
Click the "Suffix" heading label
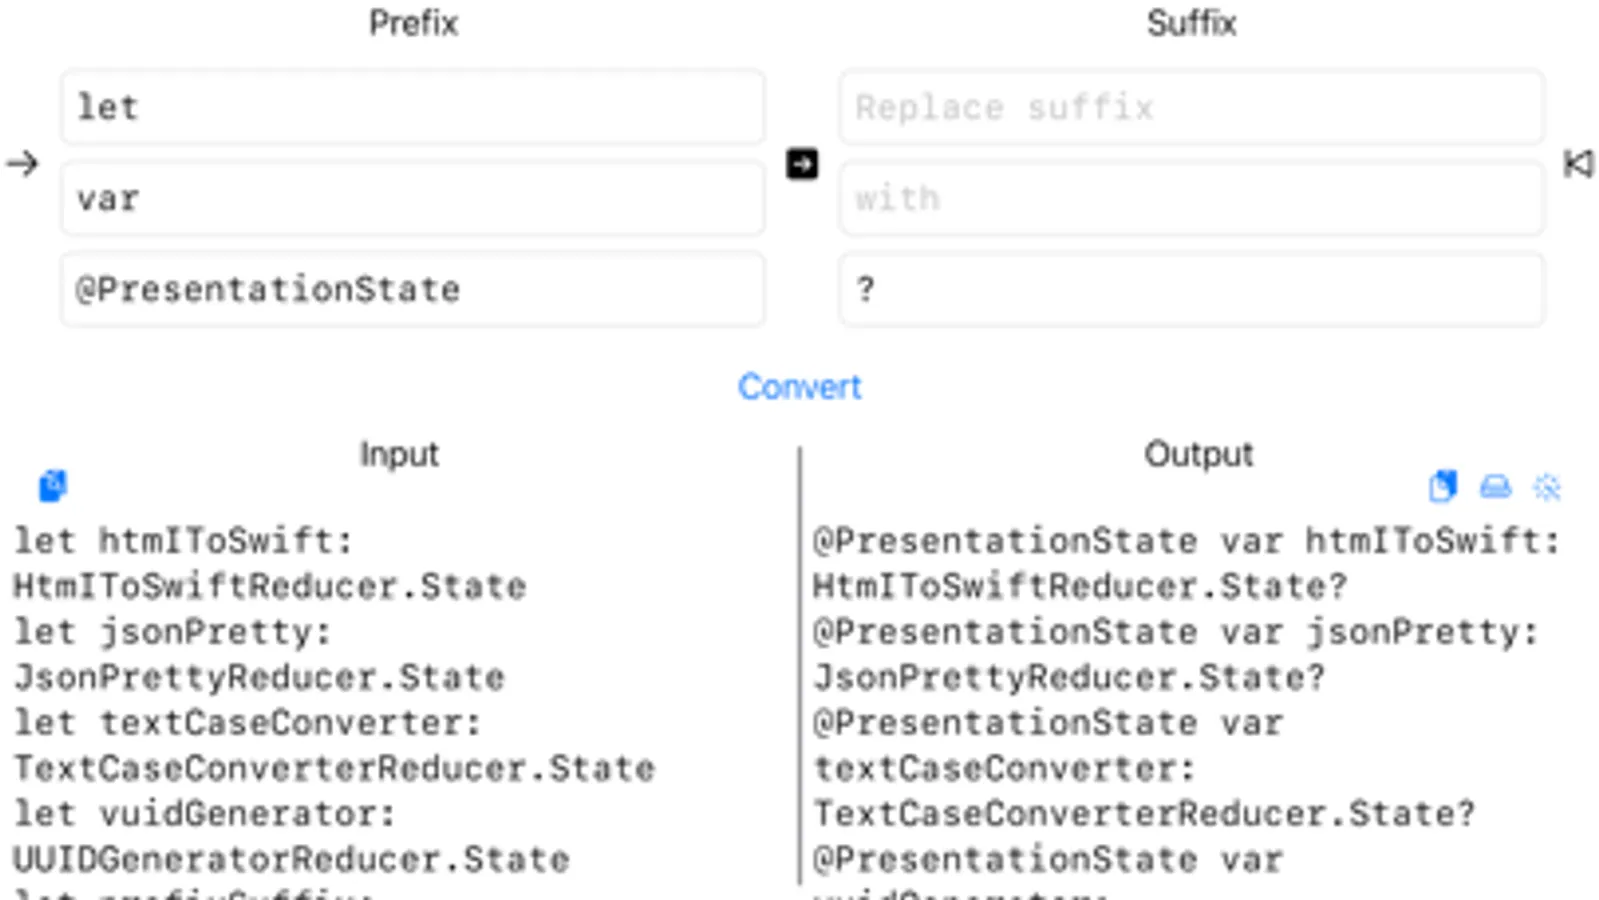coord(1191,23)
